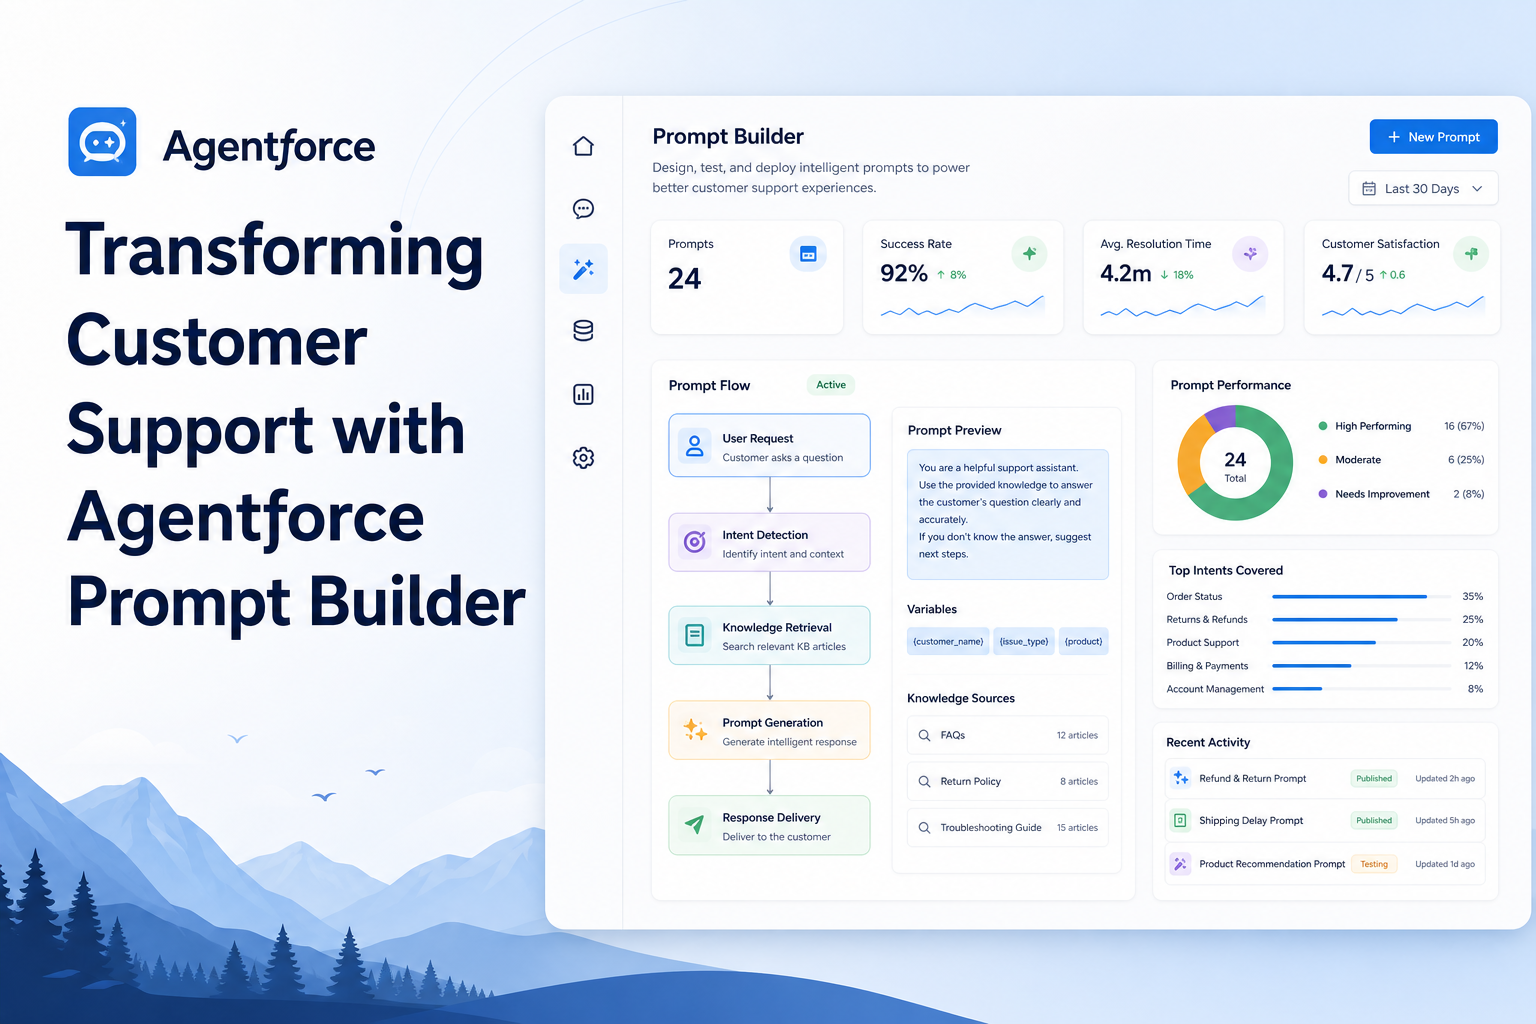Image resolution: width=1536 pixels, height=1024 pixels.
Task: Click the Prompt Preview text box
Action: (x=1008, y=514)
